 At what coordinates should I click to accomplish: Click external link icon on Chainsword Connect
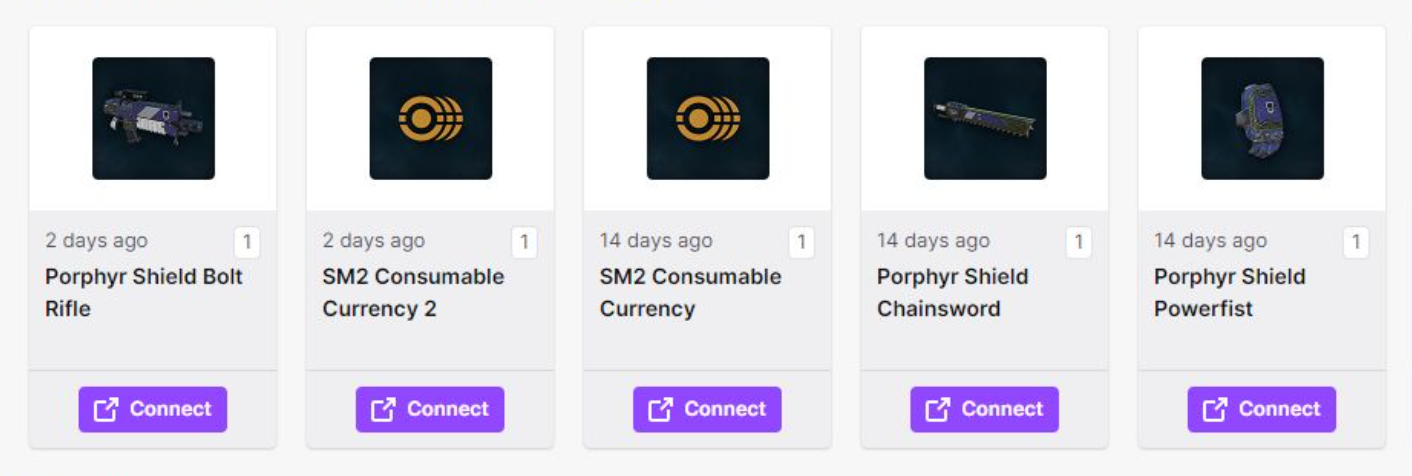coord(937,409)
